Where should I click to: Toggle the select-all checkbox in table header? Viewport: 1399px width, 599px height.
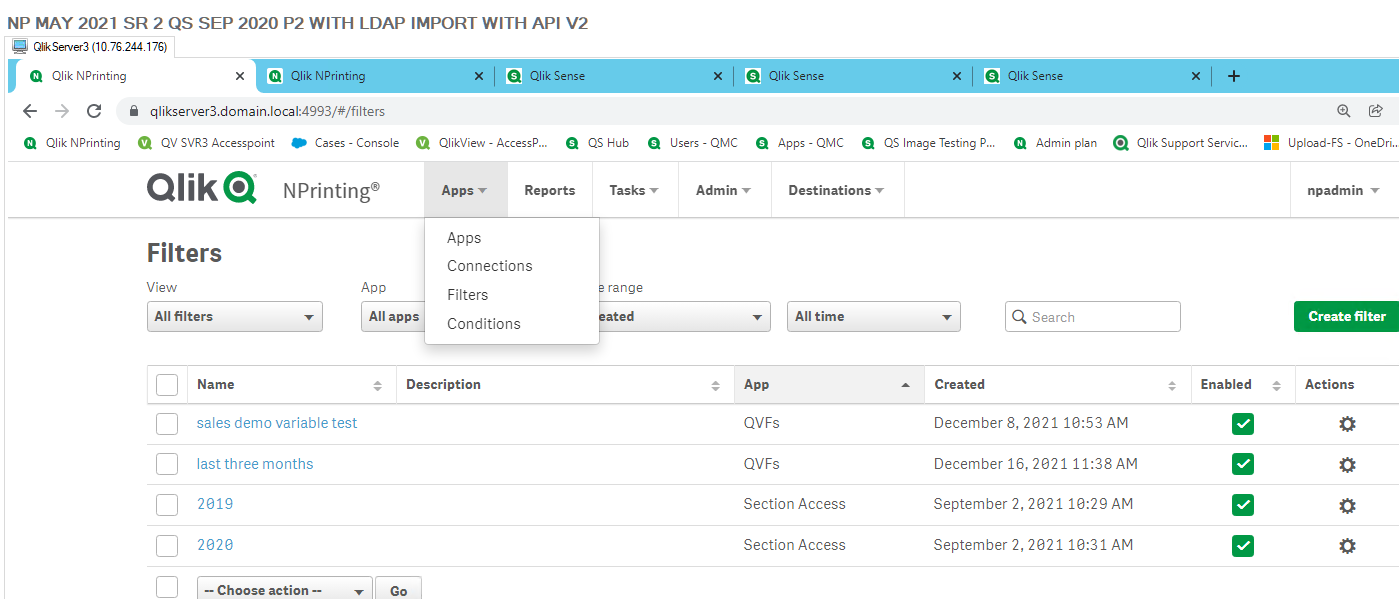point(167,385)
